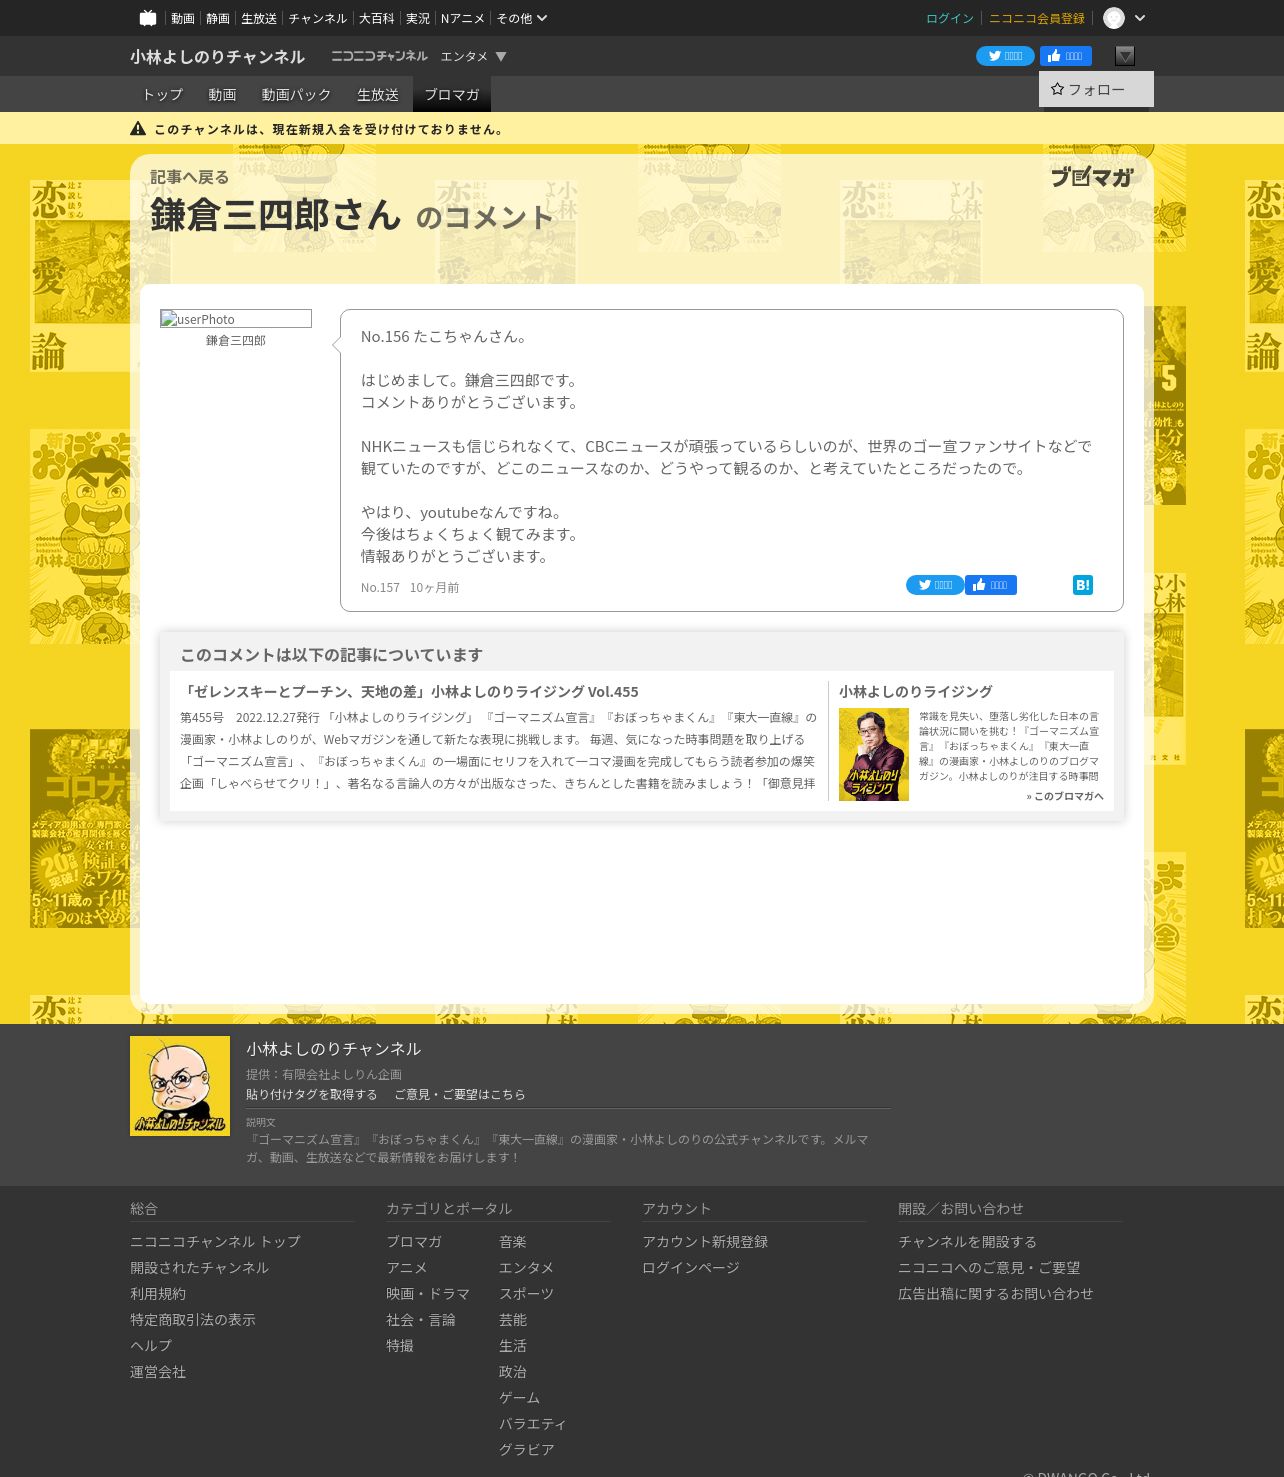Open 利用規約 footer link
Image resolution: width=1284 pixels, height=1477 pixels.
click(x=158, y=1293)
